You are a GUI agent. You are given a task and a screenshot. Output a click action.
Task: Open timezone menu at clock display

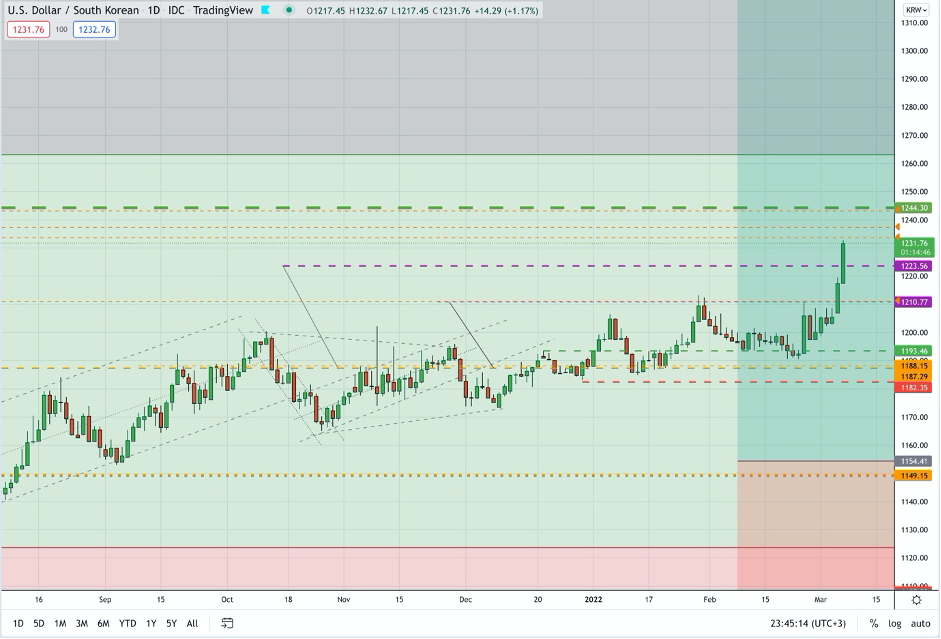[805, 623]
